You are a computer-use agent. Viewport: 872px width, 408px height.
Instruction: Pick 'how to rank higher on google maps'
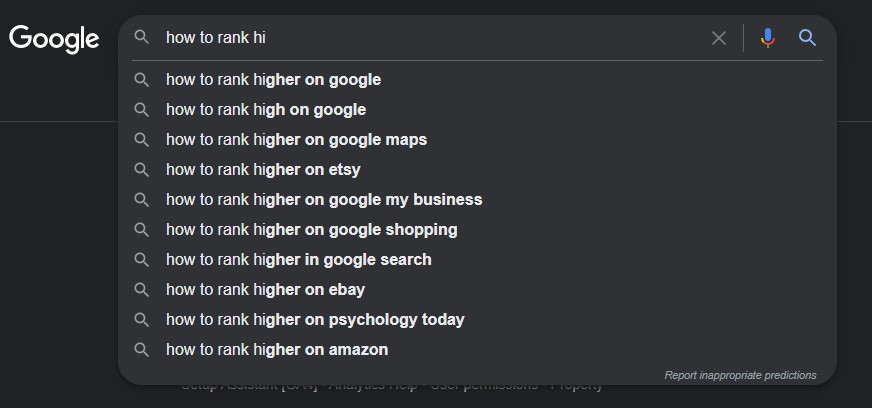click(x=296, y=139)
